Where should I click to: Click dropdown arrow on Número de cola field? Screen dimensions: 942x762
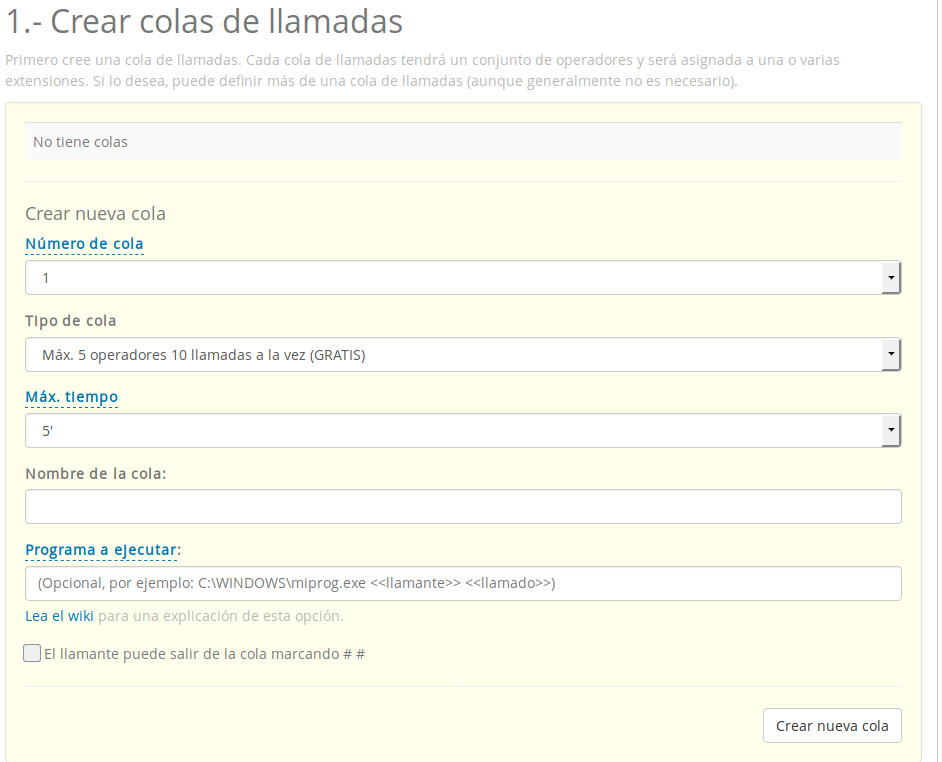[x=891, y=277]
